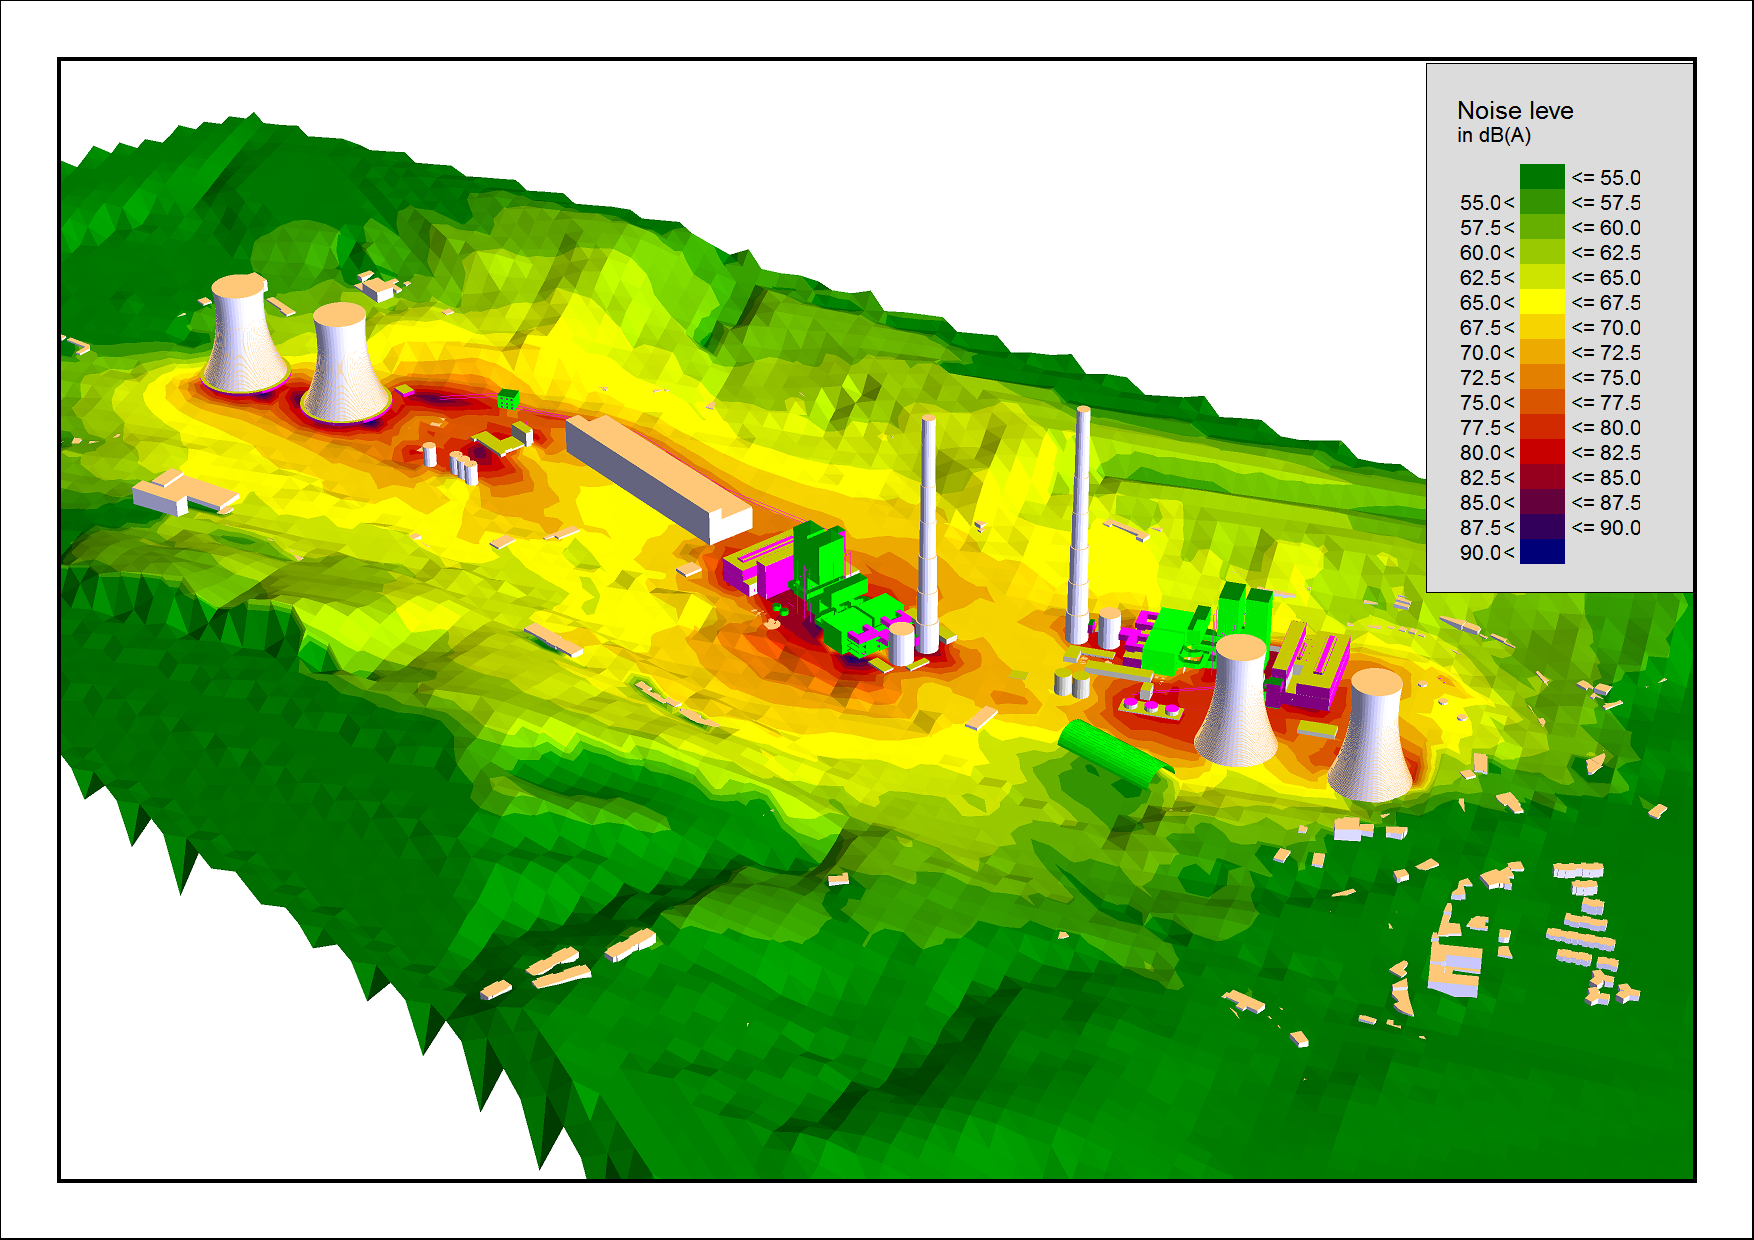Viewport: 1754px width, 1240px height.
Task: Pick the bright yellow <= 67.5 legend swatch
Action: pos(1541,302)
